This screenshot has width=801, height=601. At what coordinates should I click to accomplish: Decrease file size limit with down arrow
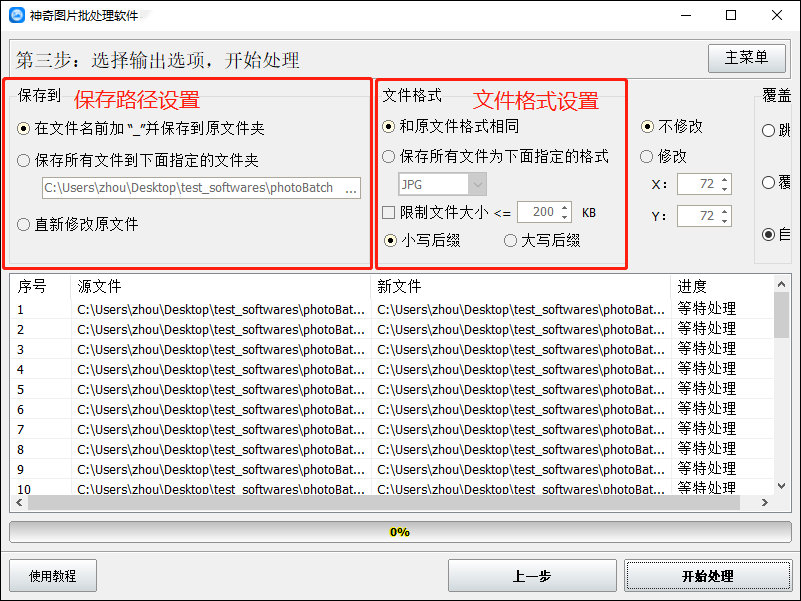(564, 217)
